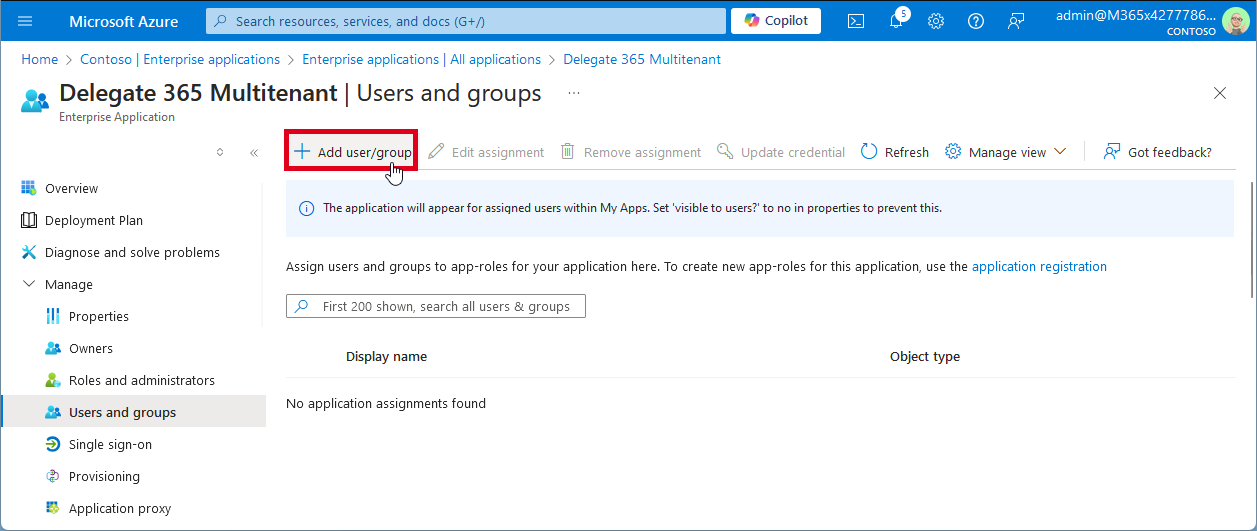Open the Azure portal hamburger menu
Viewport: 1257px width, 531px height.
click(25, 21)
